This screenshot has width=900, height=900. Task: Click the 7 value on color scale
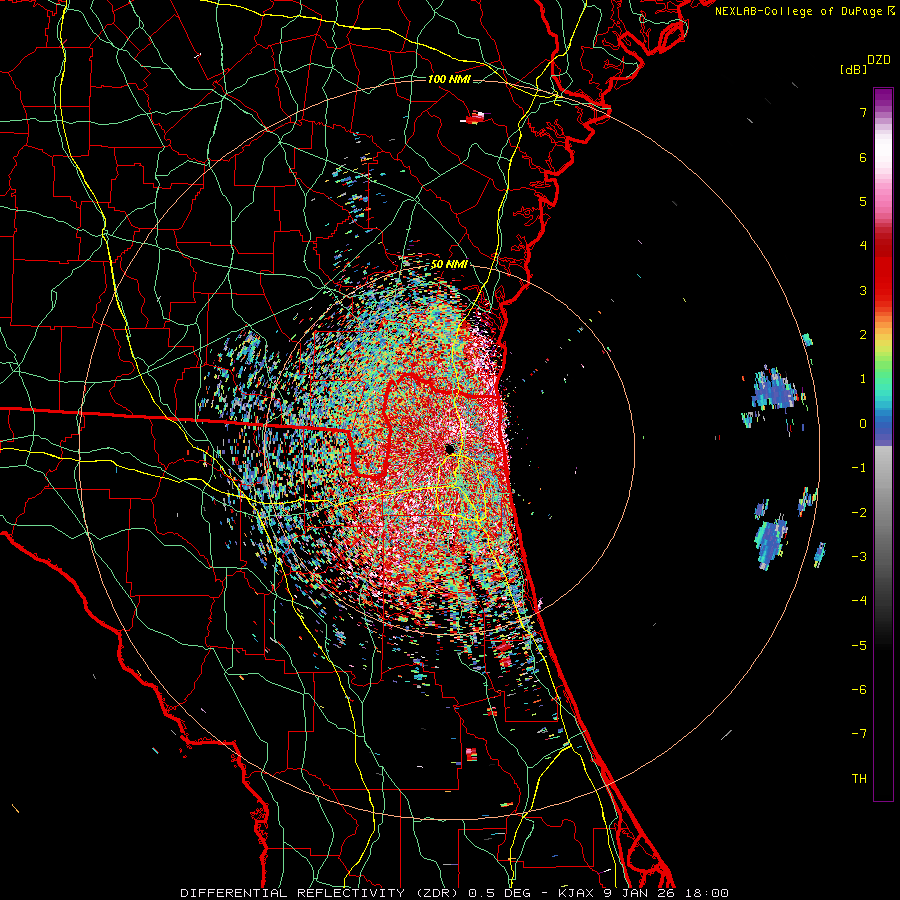[863, 112]
